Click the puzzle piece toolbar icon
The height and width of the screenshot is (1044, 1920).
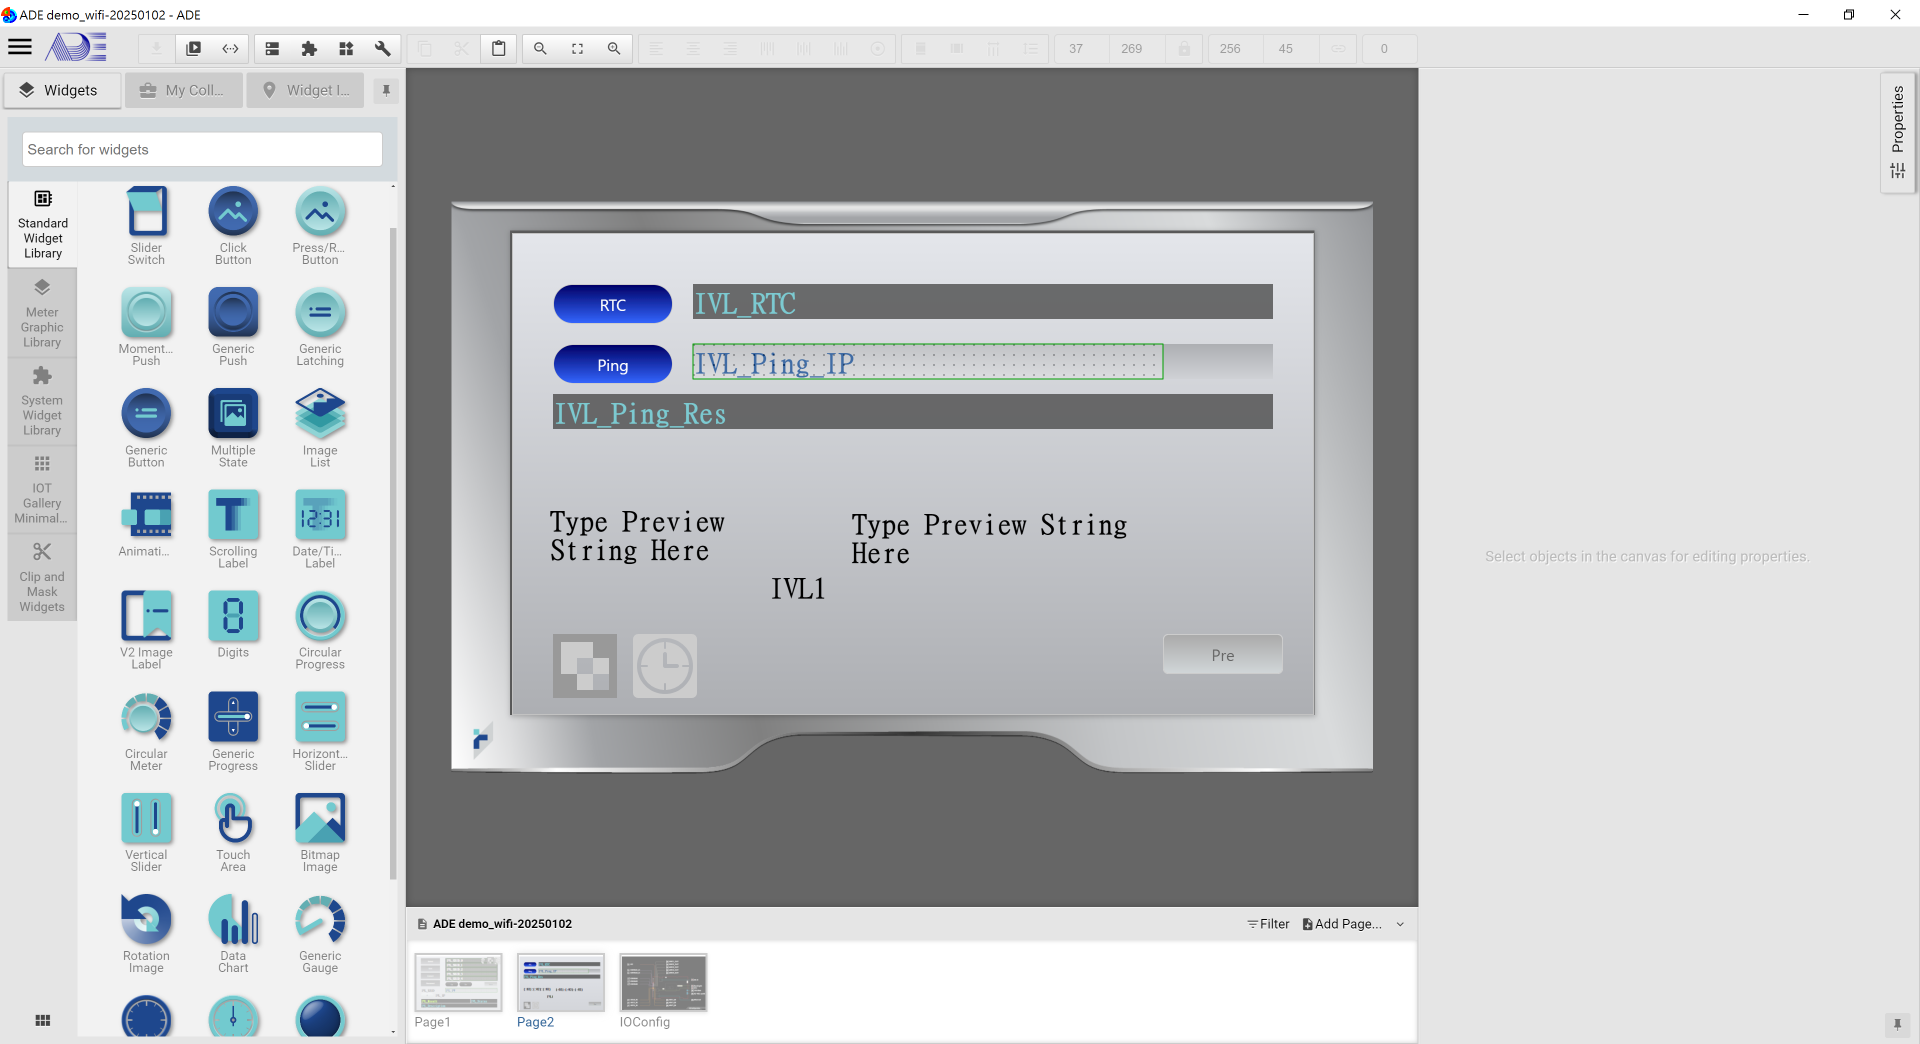(x=309, y=48)
